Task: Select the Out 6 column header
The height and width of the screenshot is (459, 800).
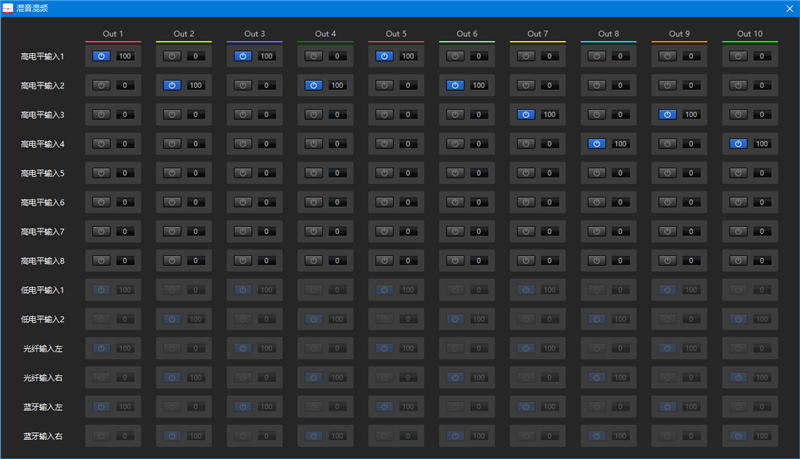Action: coord(466,34)
